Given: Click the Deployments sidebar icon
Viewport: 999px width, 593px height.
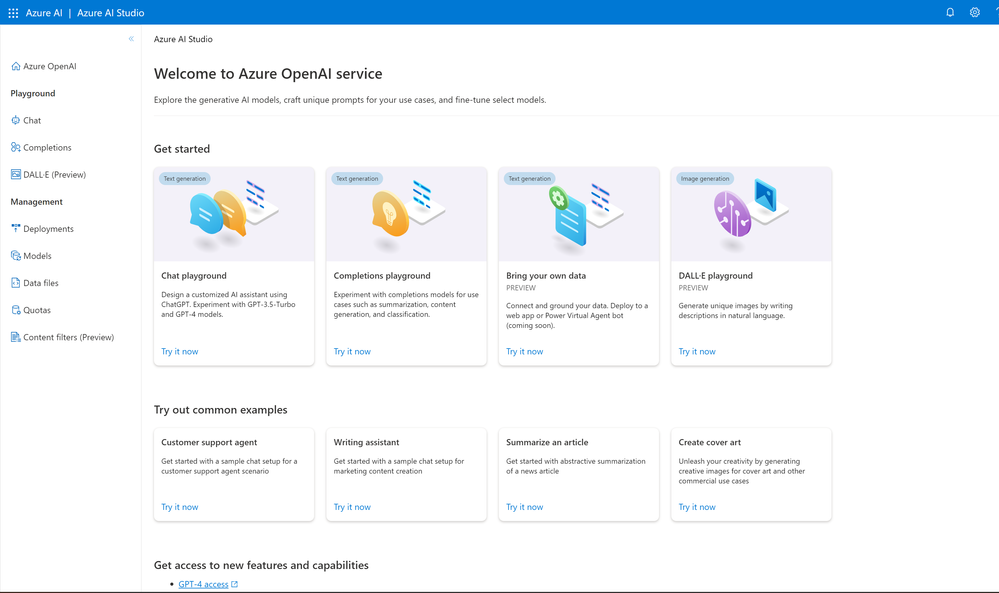Looking at the screenshot, I should pos(16,229).
